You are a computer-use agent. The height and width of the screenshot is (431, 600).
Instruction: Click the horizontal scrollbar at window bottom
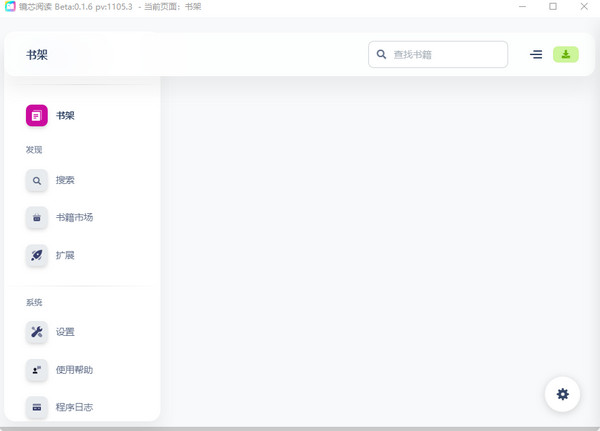tap(300, 427)
